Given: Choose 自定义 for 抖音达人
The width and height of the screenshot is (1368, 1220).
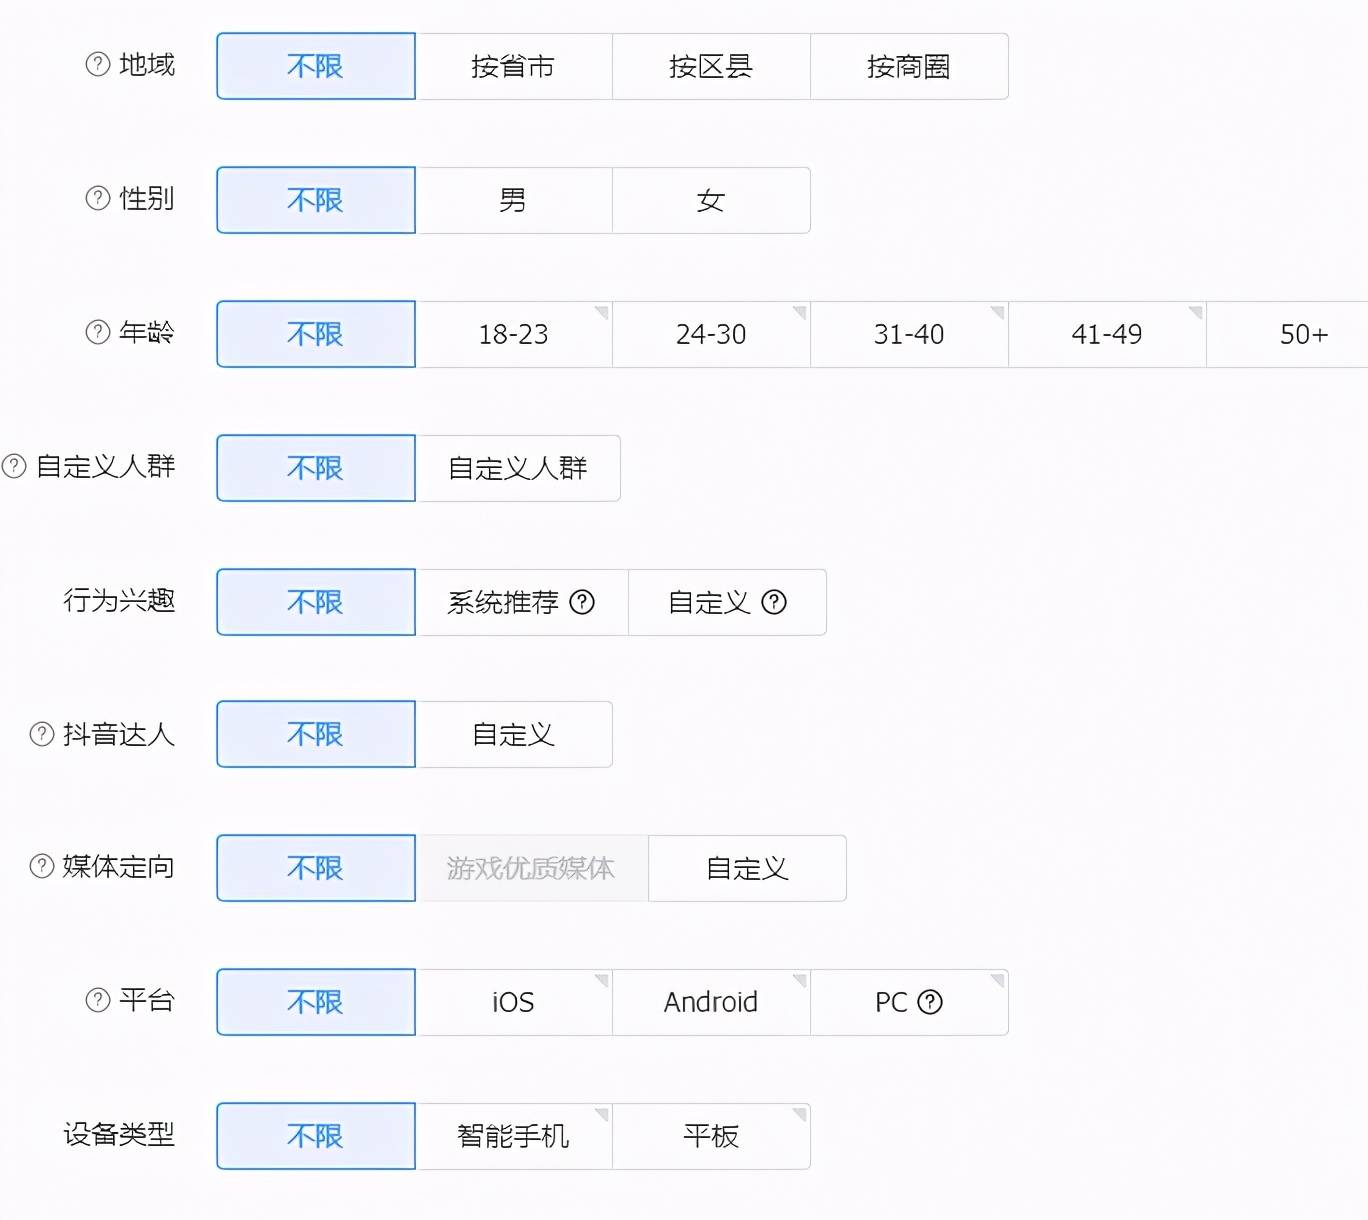Looking at the screenshot, I should point(514,734).
